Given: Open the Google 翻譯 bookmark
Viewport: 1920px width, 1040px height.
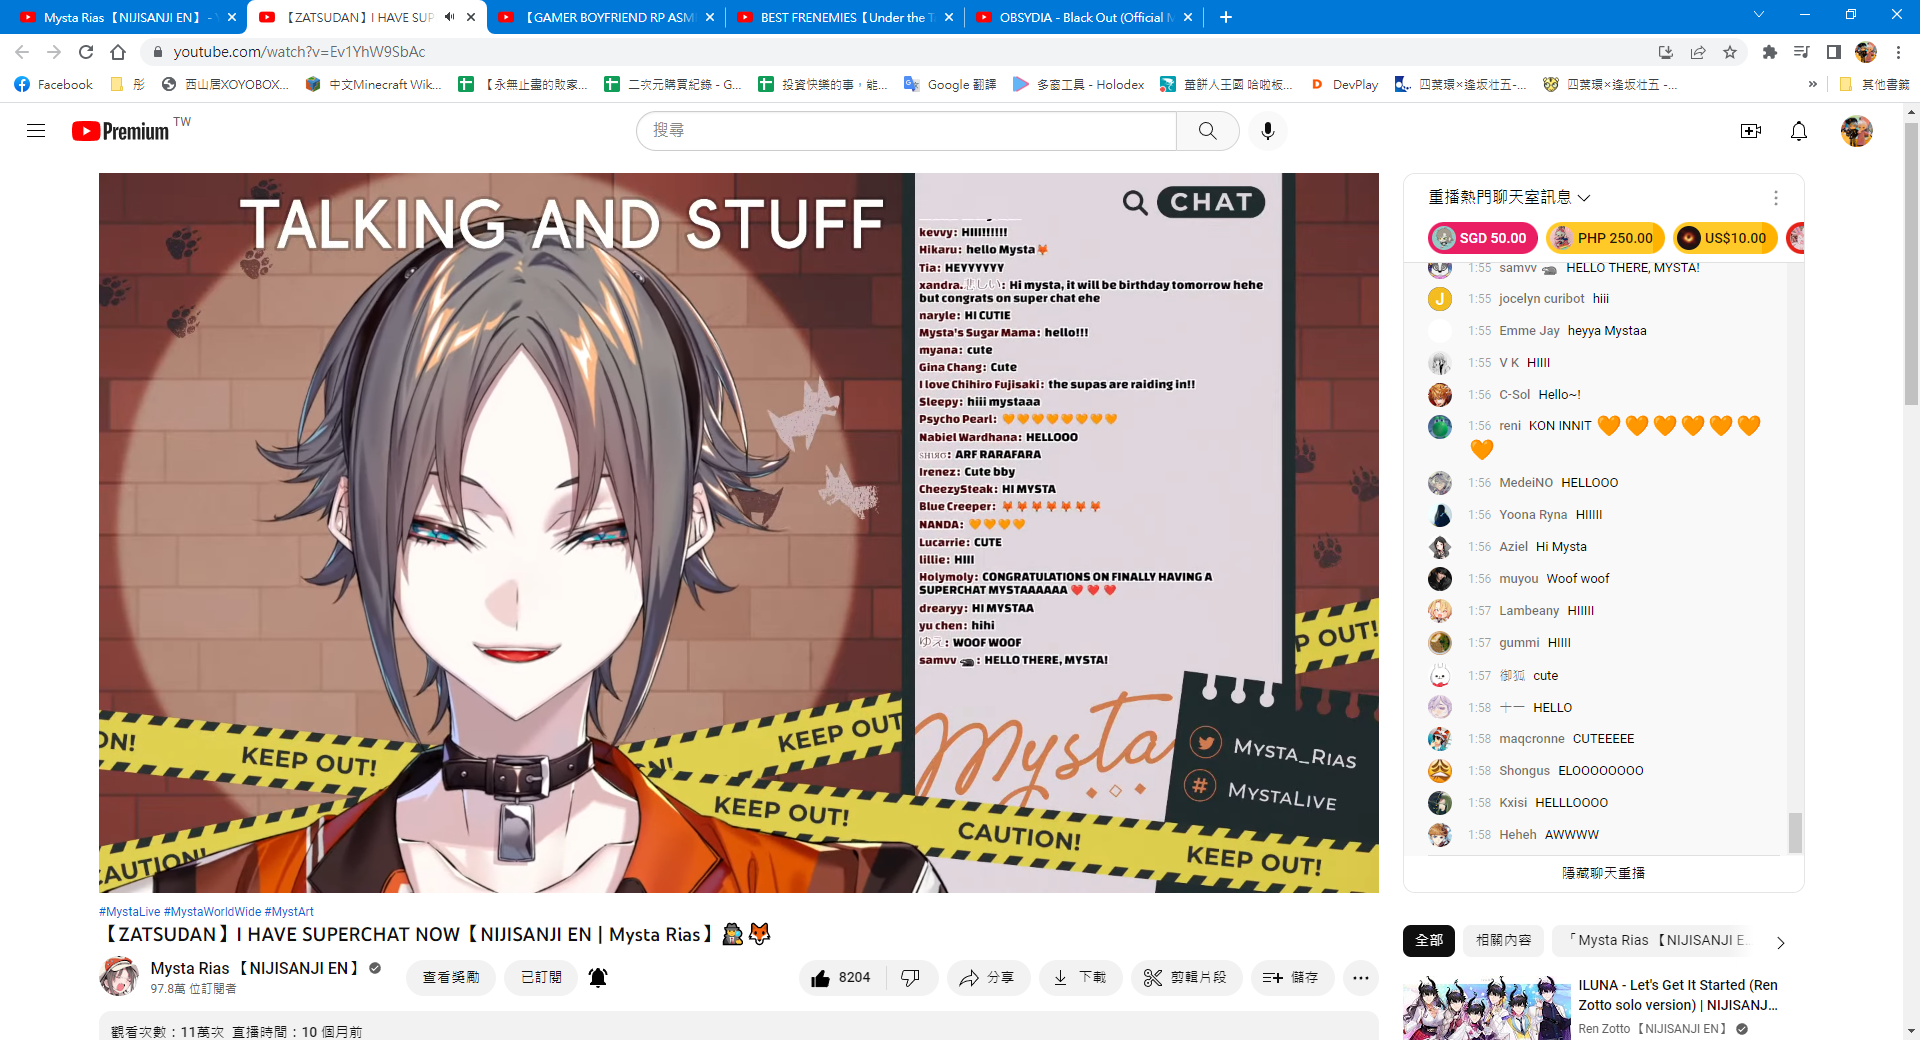Looking at the screenshot, I should click(x=950, y=85).
